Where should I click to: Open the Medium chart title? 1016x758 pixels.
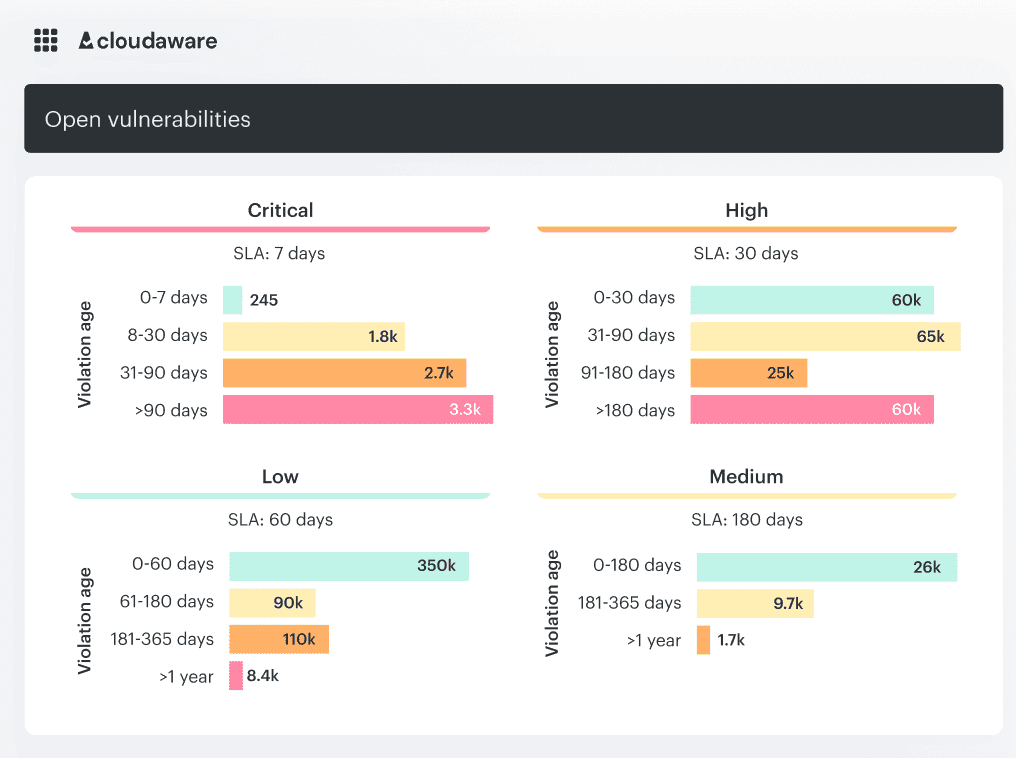[x=746, y=476]
